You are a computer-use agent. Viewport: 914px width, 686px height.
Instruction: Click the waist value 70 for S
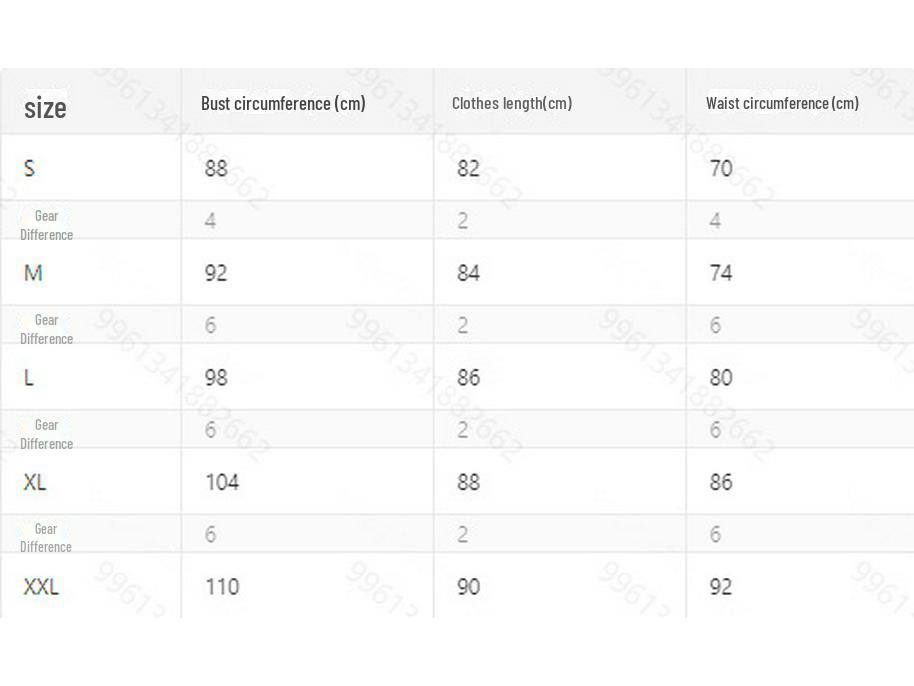(x=721, y=168)
